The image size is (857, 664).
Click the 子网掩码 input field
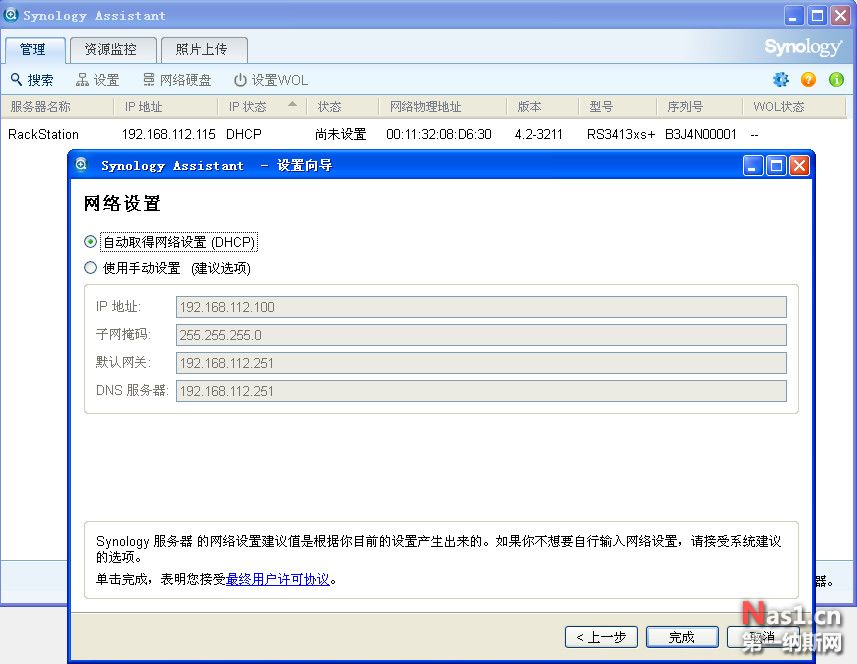(481, 335)
